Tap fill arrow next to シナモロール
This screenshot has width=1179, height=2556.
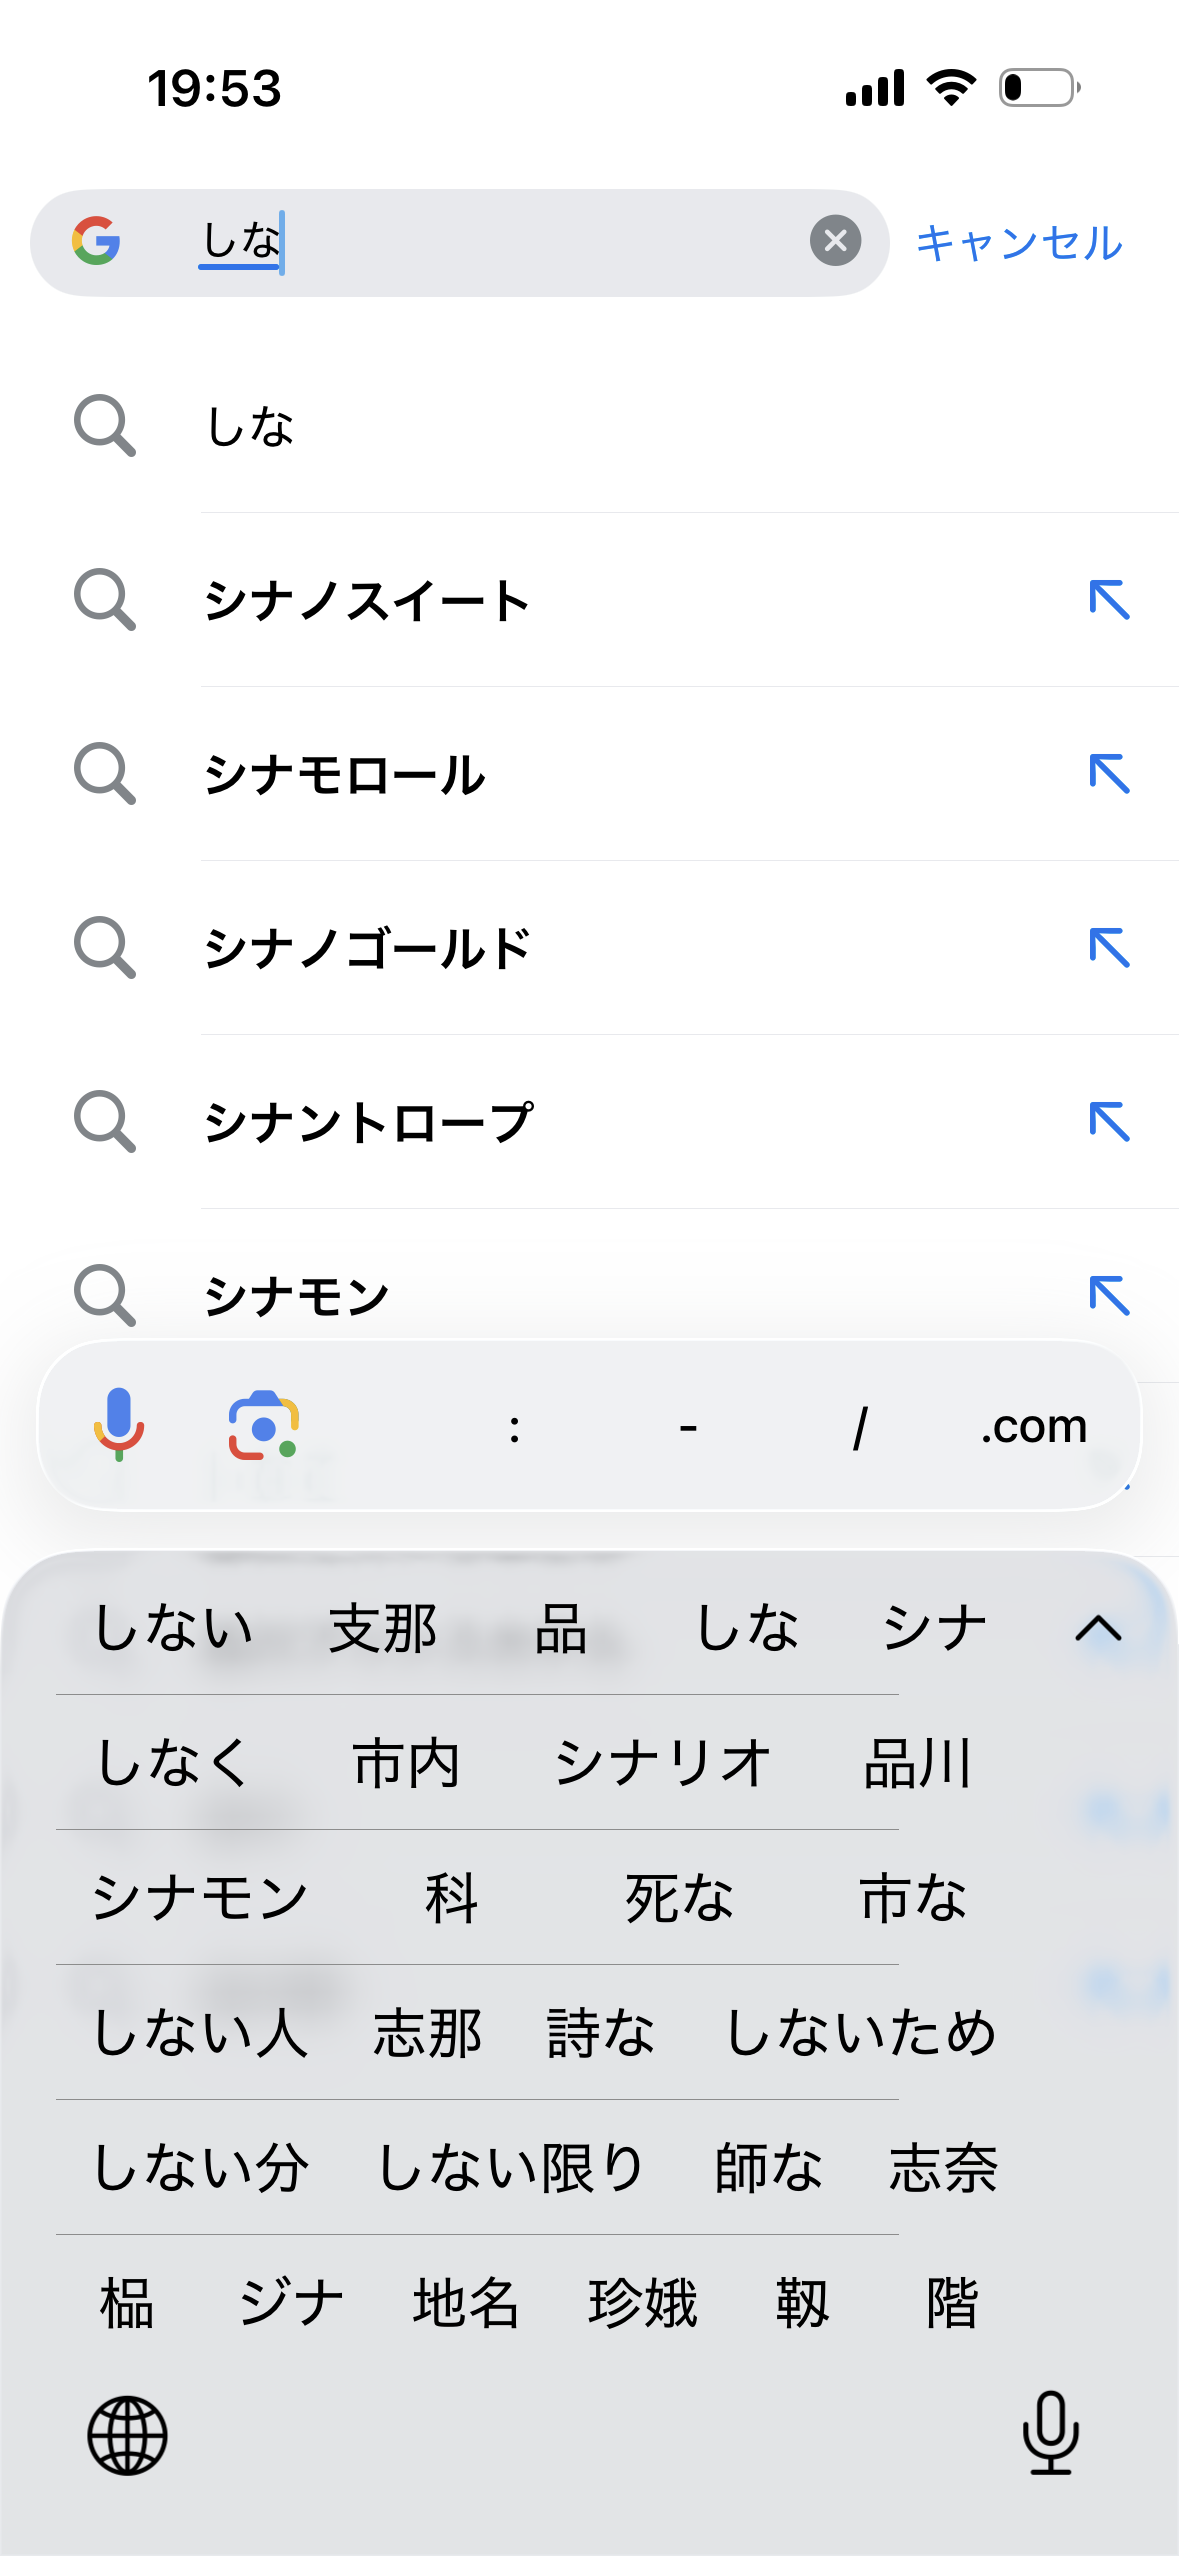tap(1109, 774)
